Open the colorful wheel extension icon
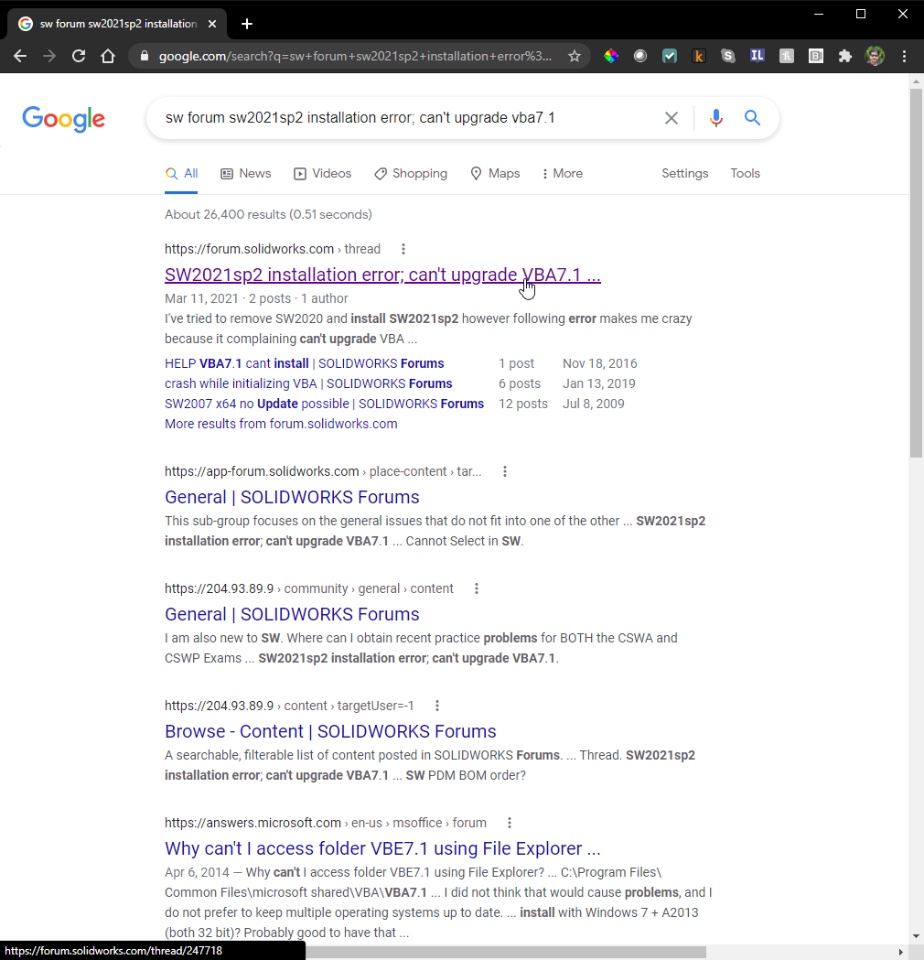 [x=610, y=56]
